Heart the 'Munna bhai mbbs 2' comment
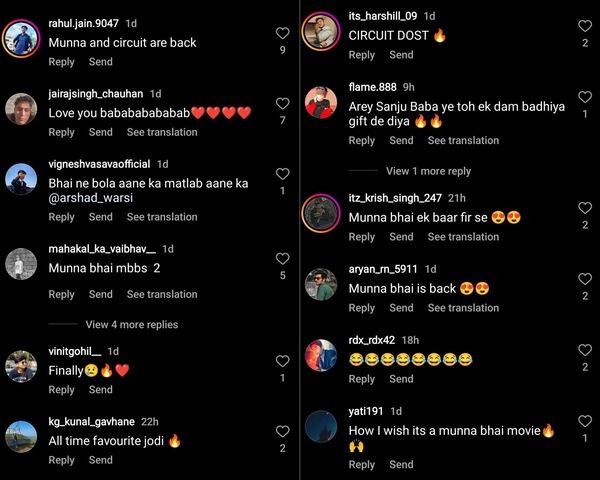This screenshot has width=600, height=480. coord(282,259)
